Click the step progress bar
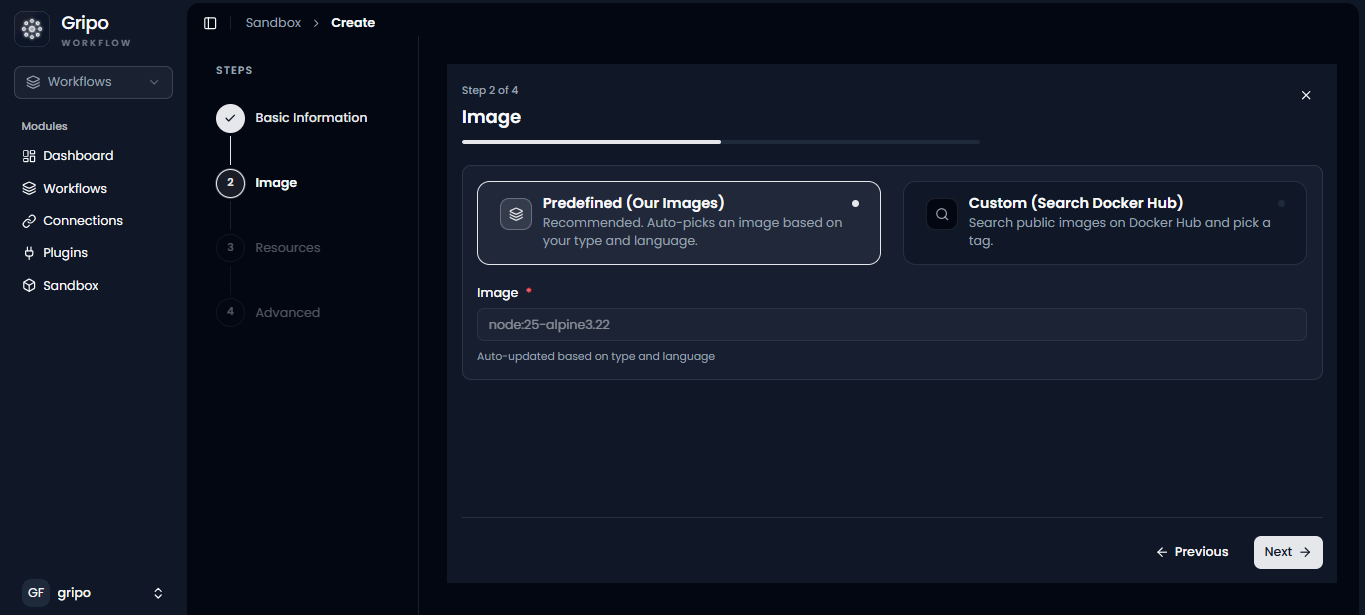Viewport: 1365px width, 615px height. point(721,142)
